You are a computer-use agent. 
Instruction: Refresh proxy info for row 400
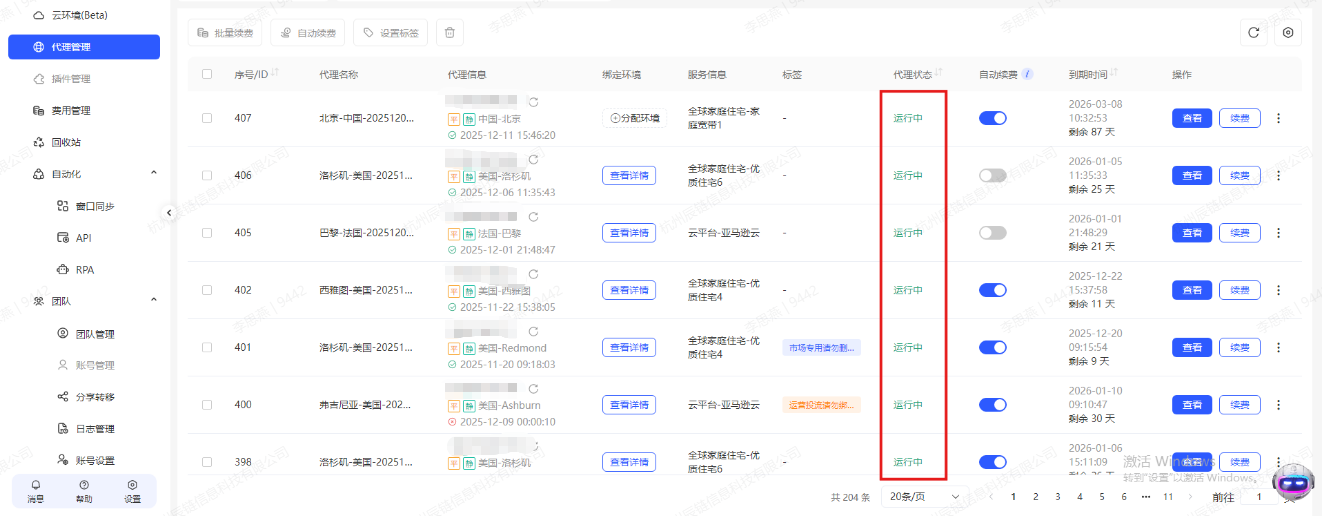534,389
